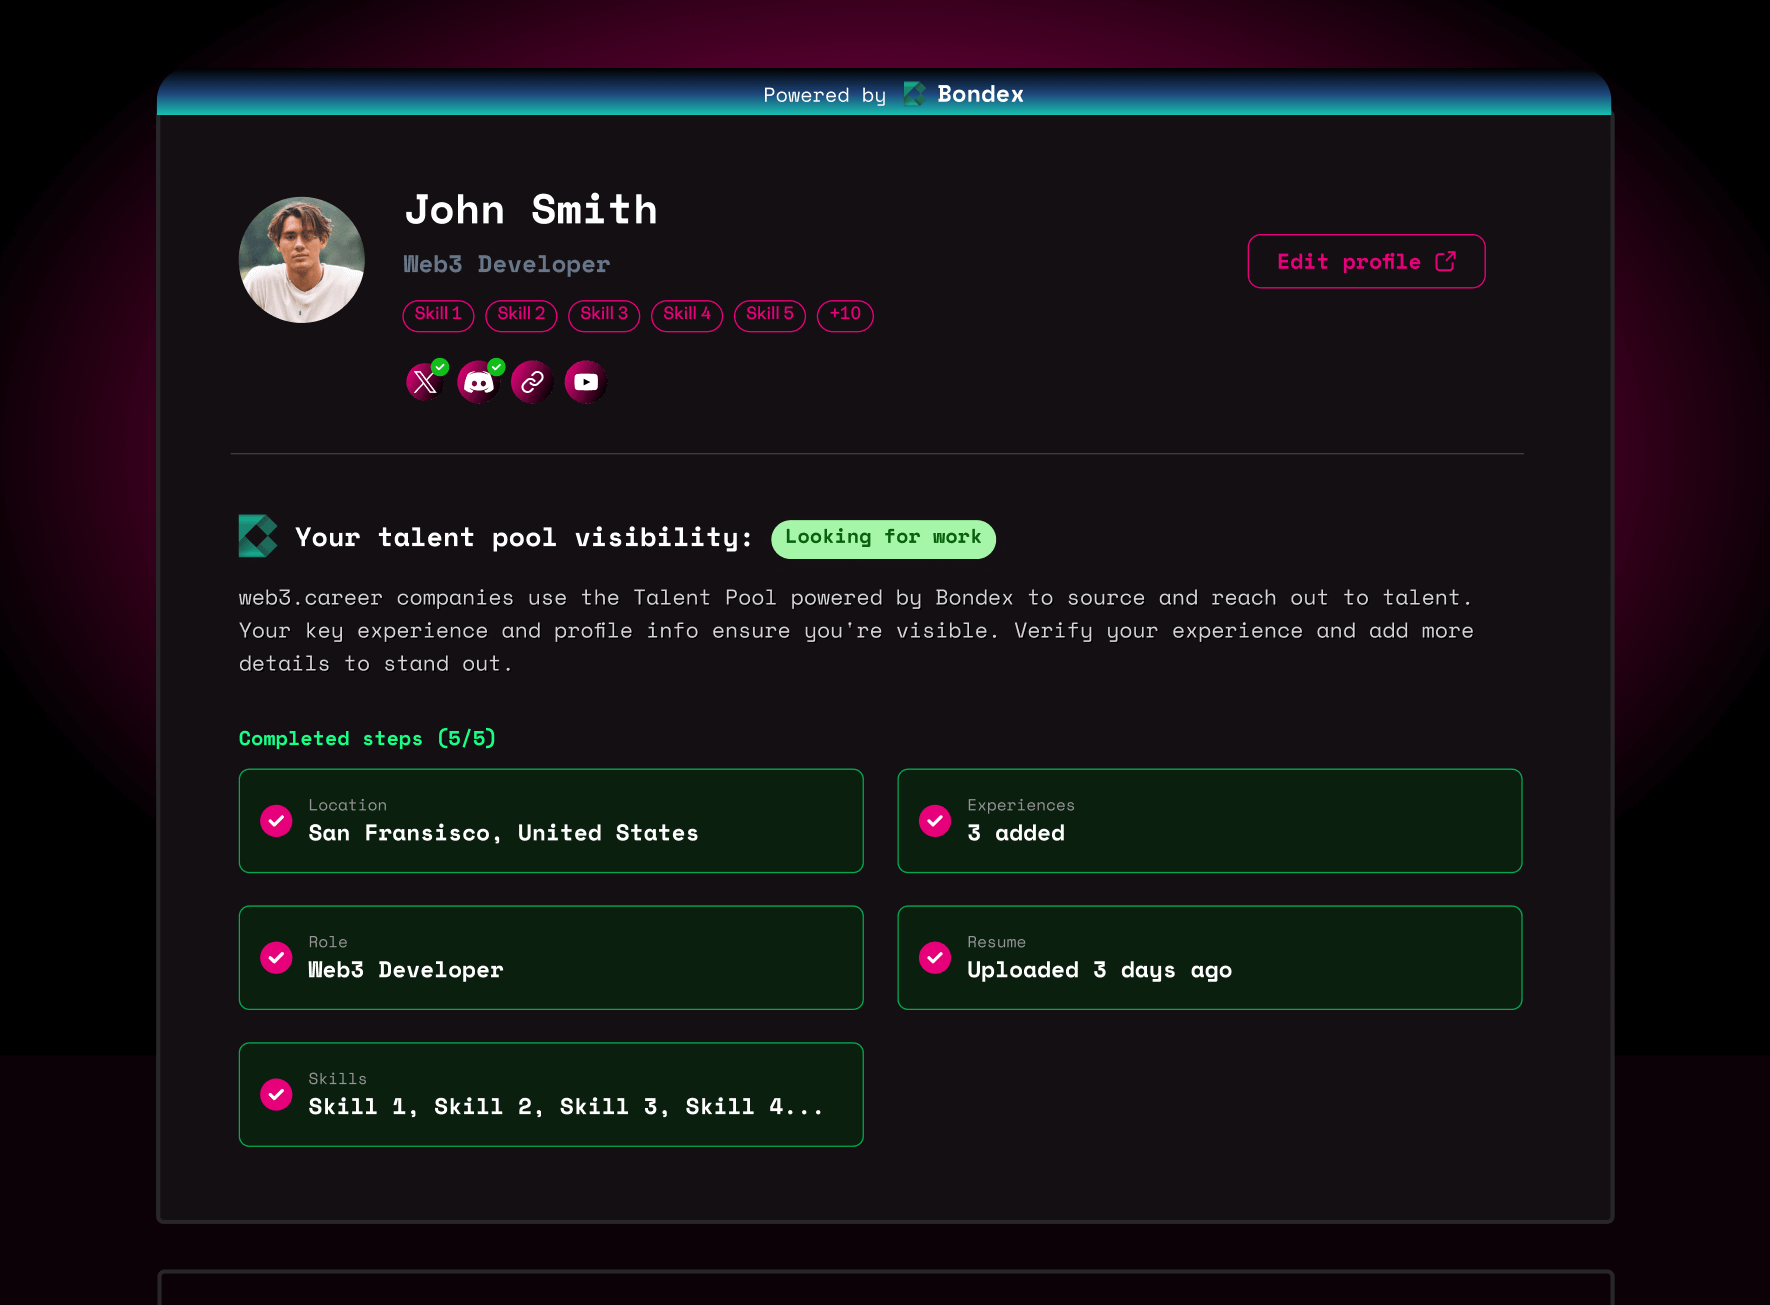Click the X (Twitter) social icon
The height and width of the screenshot is (1305, 1770).
tap(423, 382)
